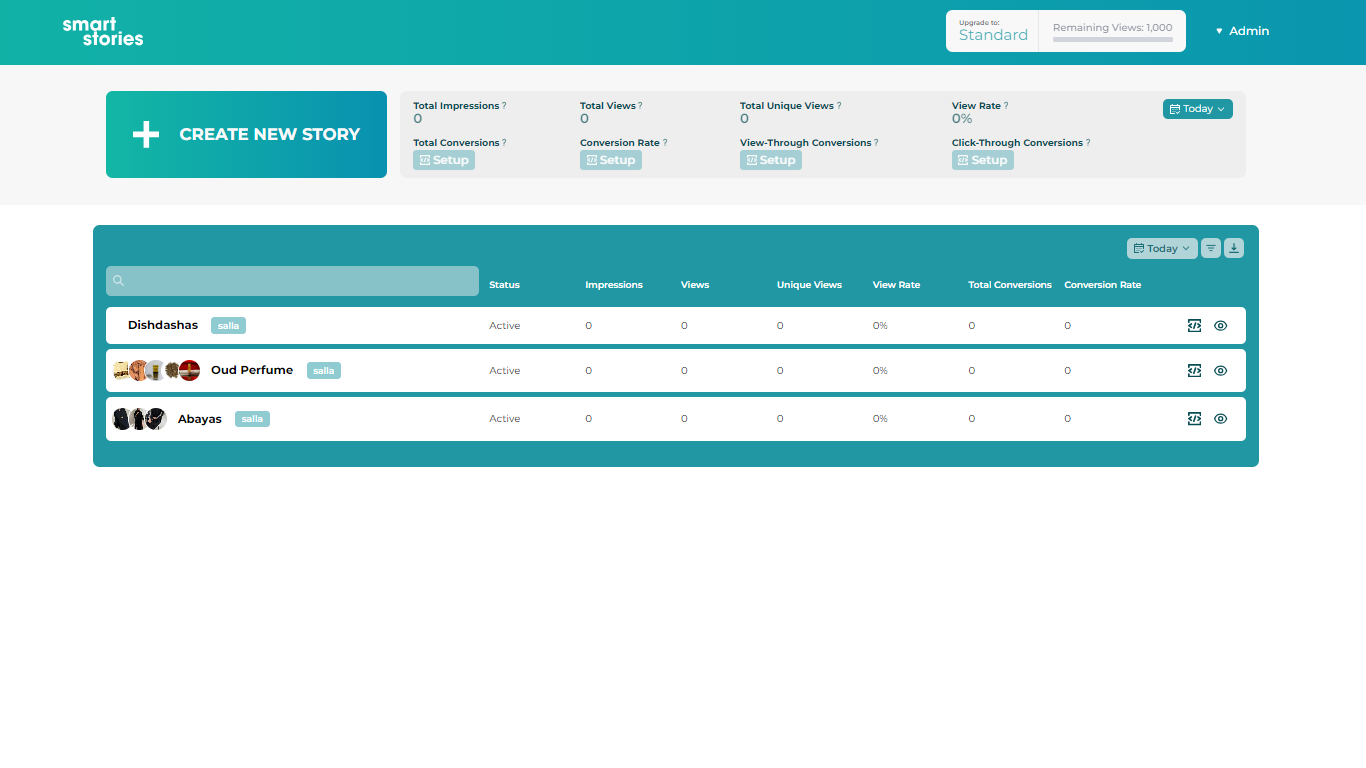The image size is (1366, 768).
Task: Click the Remaining Views progress bar
Action: click(1112, 40)
